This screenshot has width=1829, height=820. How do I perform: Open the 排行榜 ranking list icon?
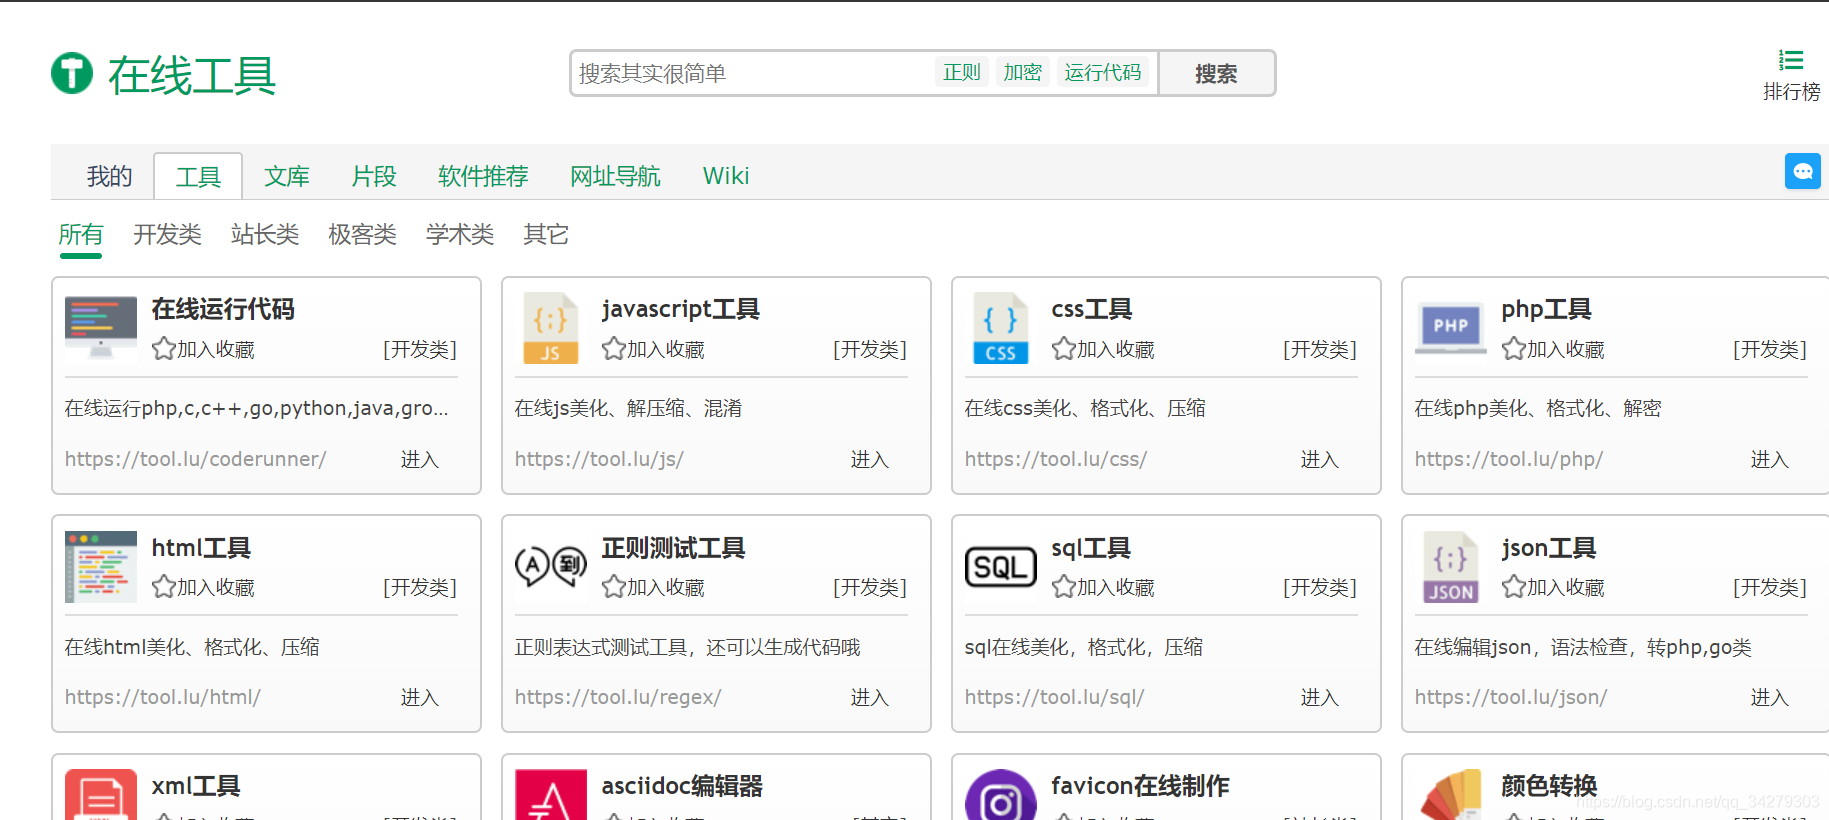pyautogui.click(x=1791, y=60)
